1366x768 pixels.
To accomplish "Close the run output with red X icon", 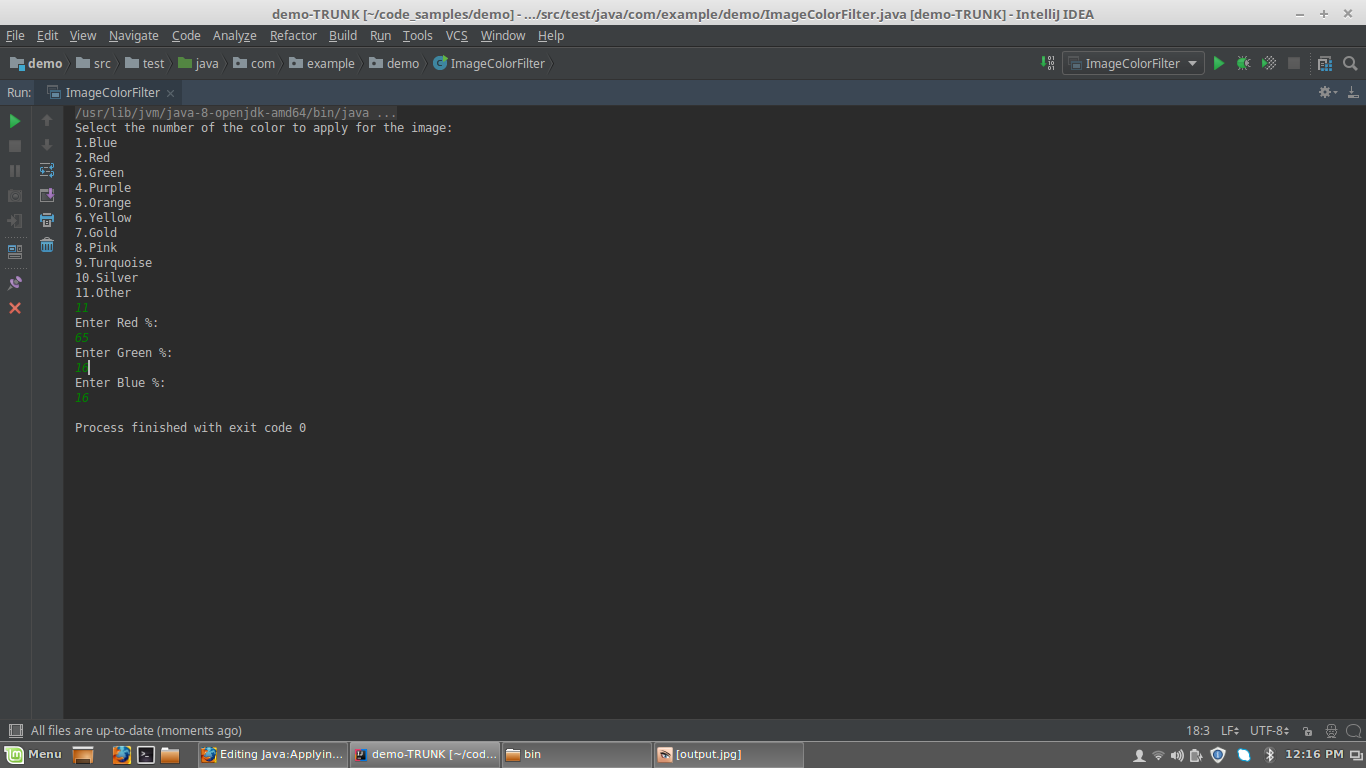I will [14, 308].
